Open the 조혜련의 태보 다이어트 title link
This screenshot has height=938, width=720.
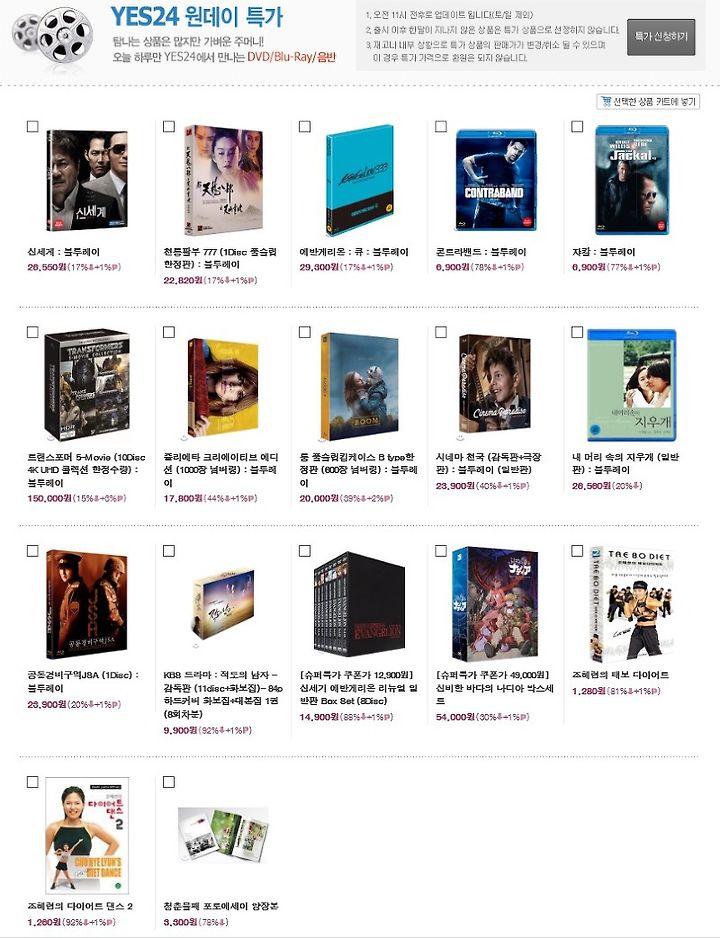click(x=620, y=675)
